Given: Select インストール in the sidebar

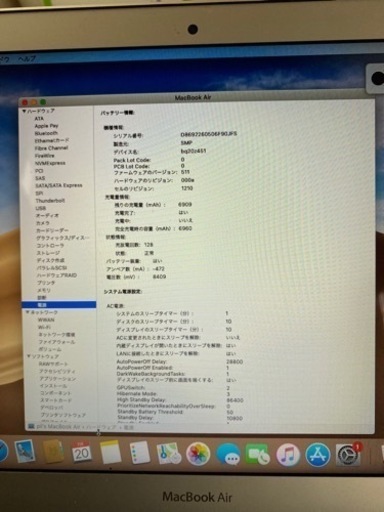Looking at the screenshot, I should tap(53, 386).
